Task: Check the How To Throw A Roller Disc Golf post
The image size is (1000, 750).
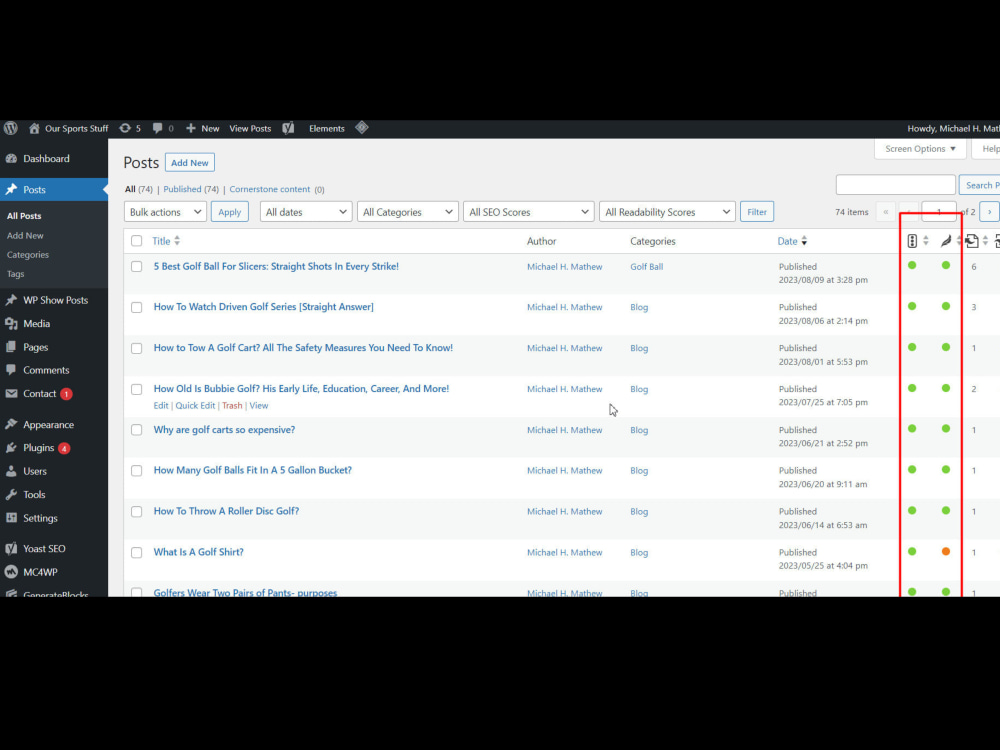Action: [136, 511]
